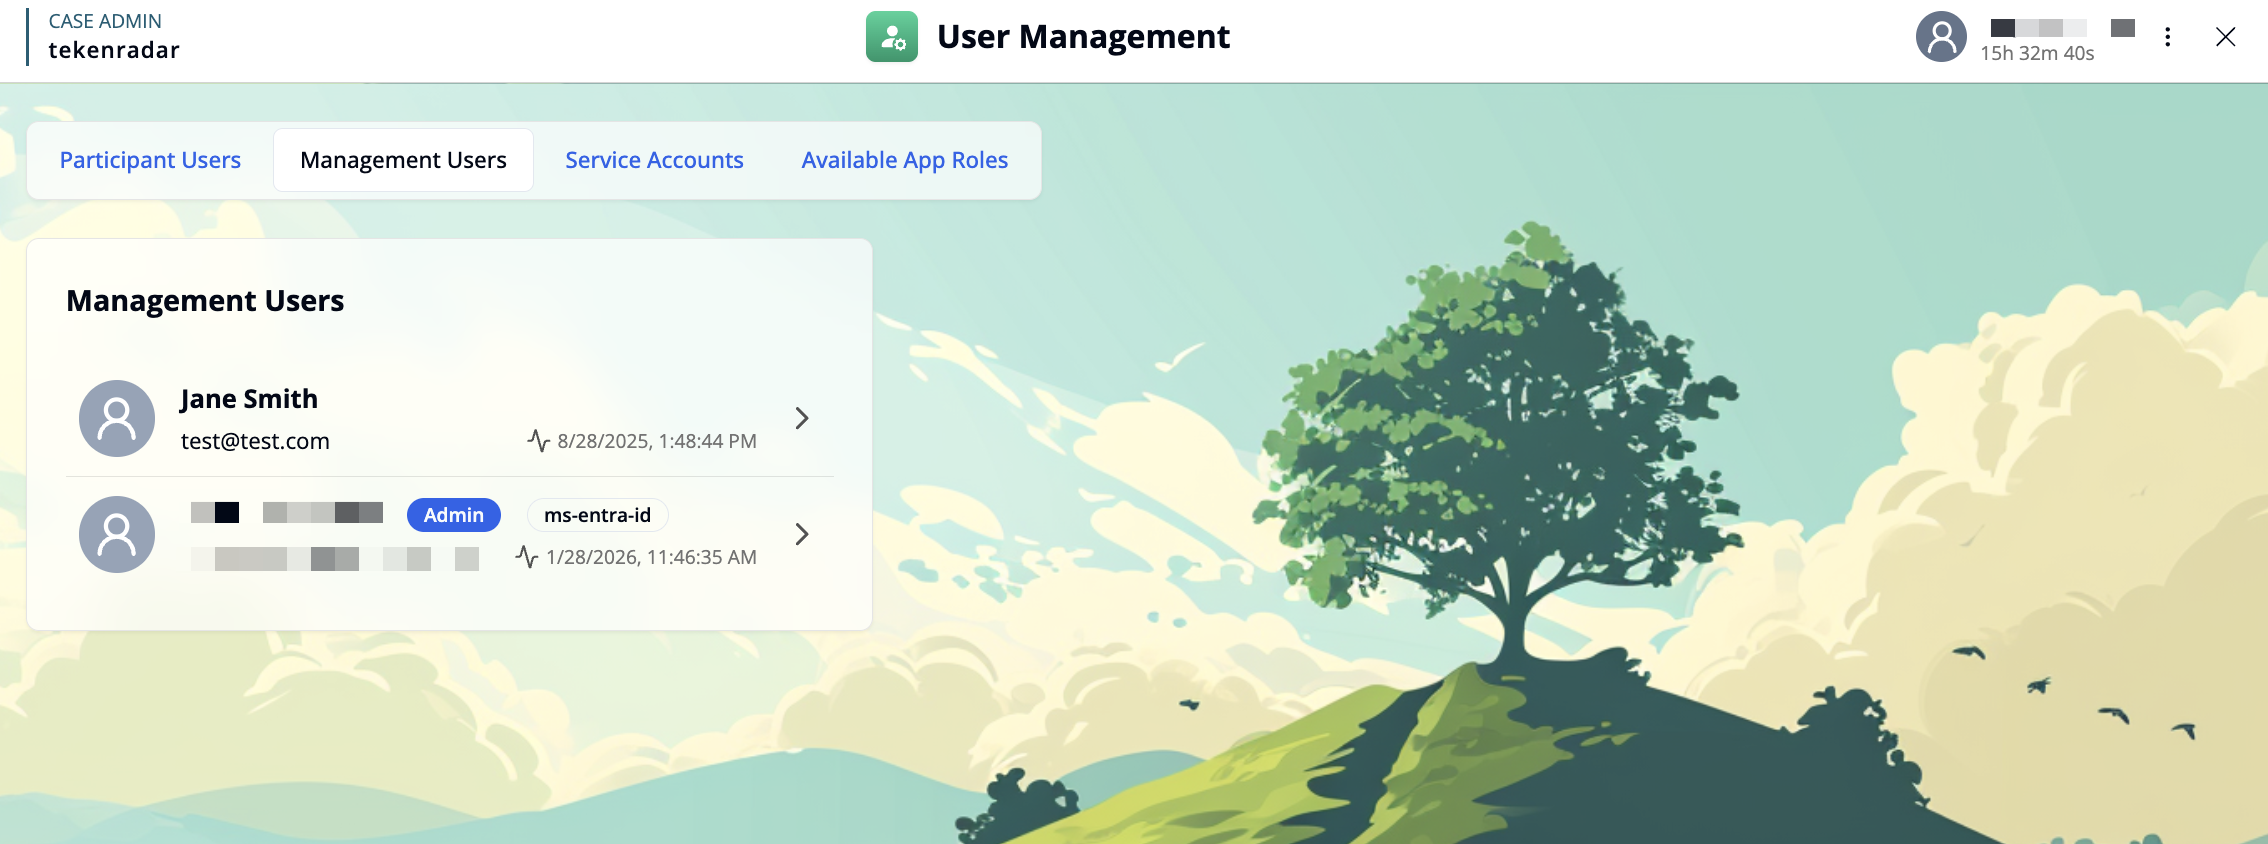Click Jane Smith's avatar icon

pos(117,418)
